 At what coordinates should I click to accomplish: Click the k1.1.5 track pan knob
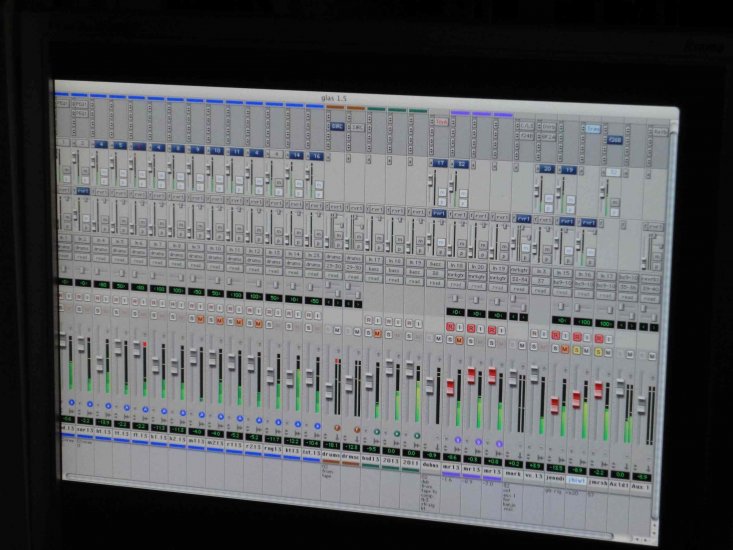coord(164,412)
